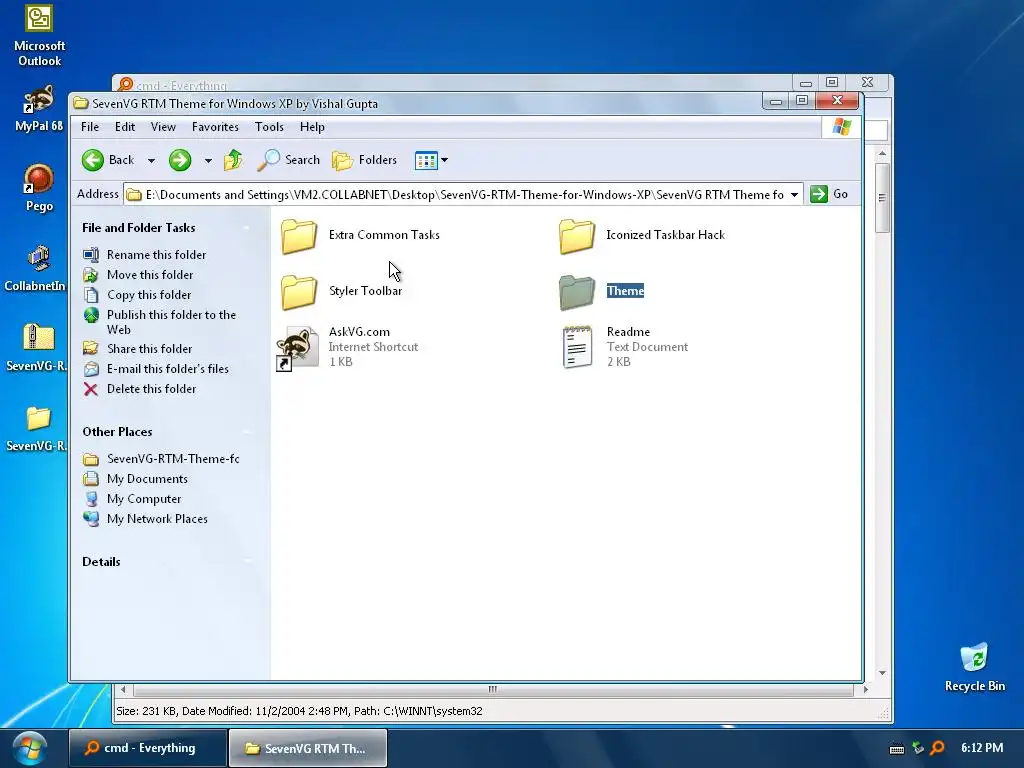The image size is (1024, 768).
Task: Select the Theme folder icon
Action: [577, 291]
